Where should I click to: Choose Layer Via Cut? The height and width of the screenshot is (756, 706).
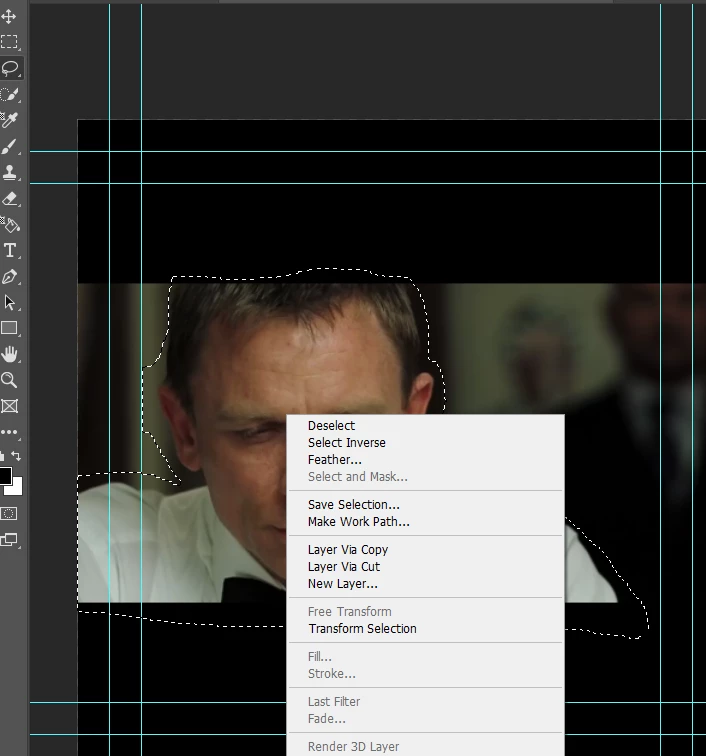(x=344, y=567)
